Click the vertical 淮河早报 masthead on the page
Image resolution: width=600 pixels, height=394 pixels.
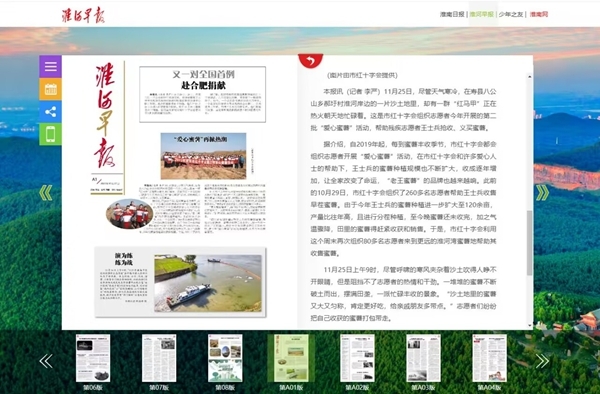point(106,117)
